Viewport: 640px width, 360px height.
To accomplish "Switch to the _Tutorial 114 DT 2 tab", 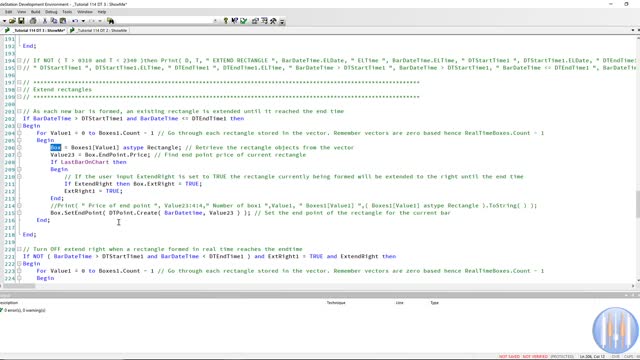I will coord(98,30).
